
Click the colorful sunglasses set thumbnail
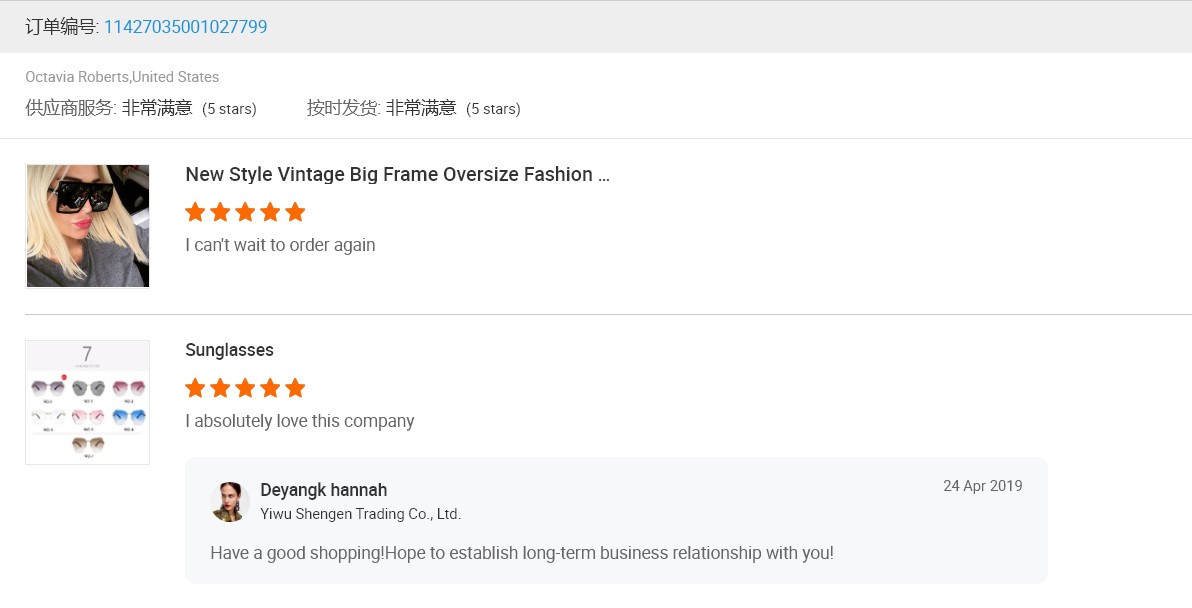coord(88,402)
